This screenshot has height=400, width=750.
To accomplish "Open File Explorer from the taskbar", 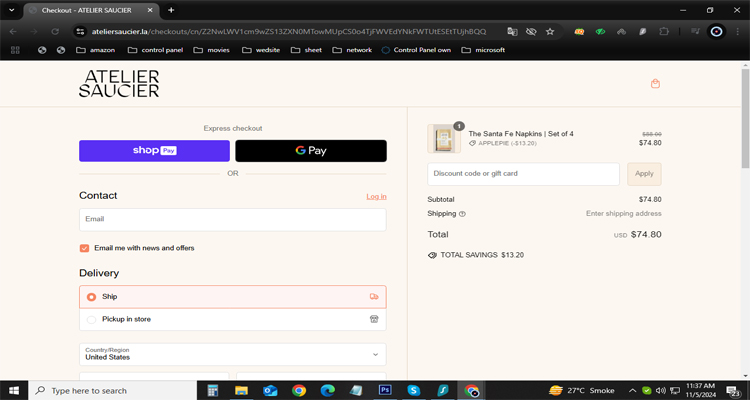I will tap(242, 390).
